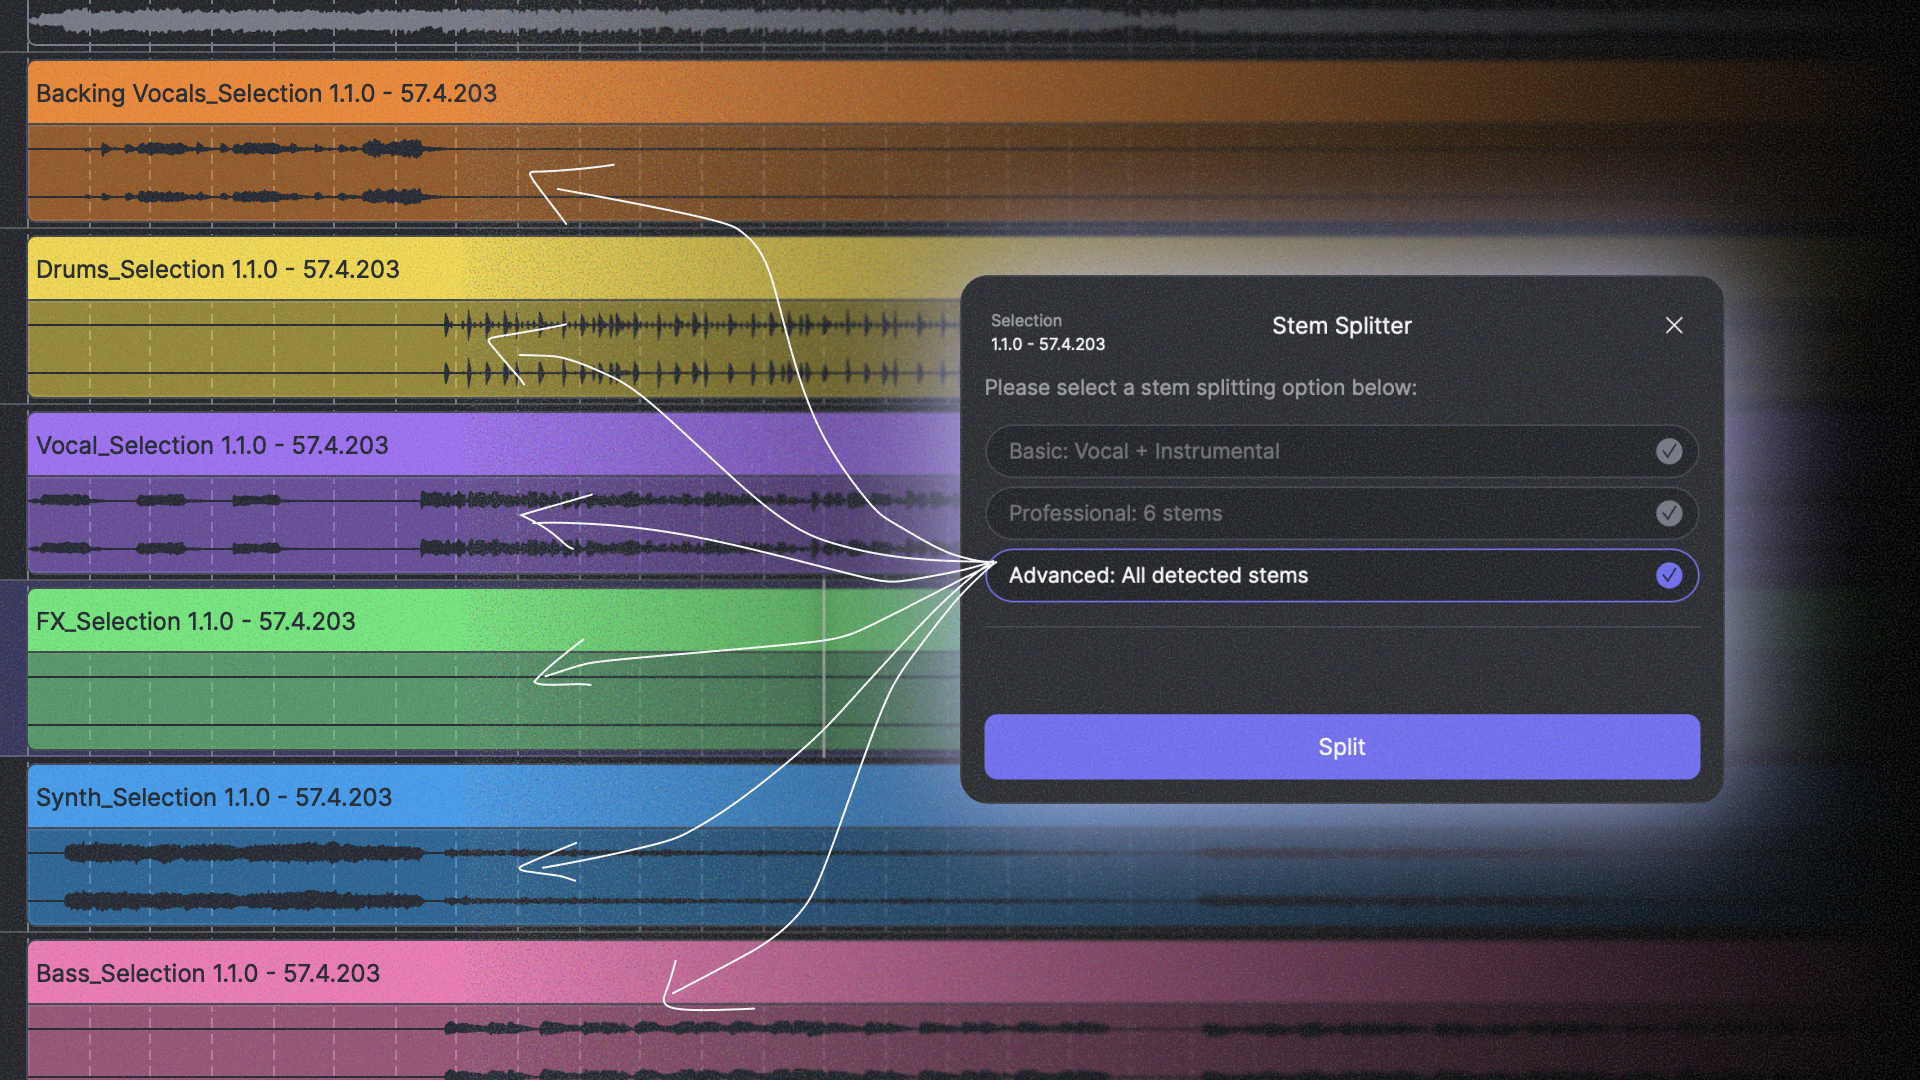Select the Backing Vocals_Selection region header

pos(266,93)
